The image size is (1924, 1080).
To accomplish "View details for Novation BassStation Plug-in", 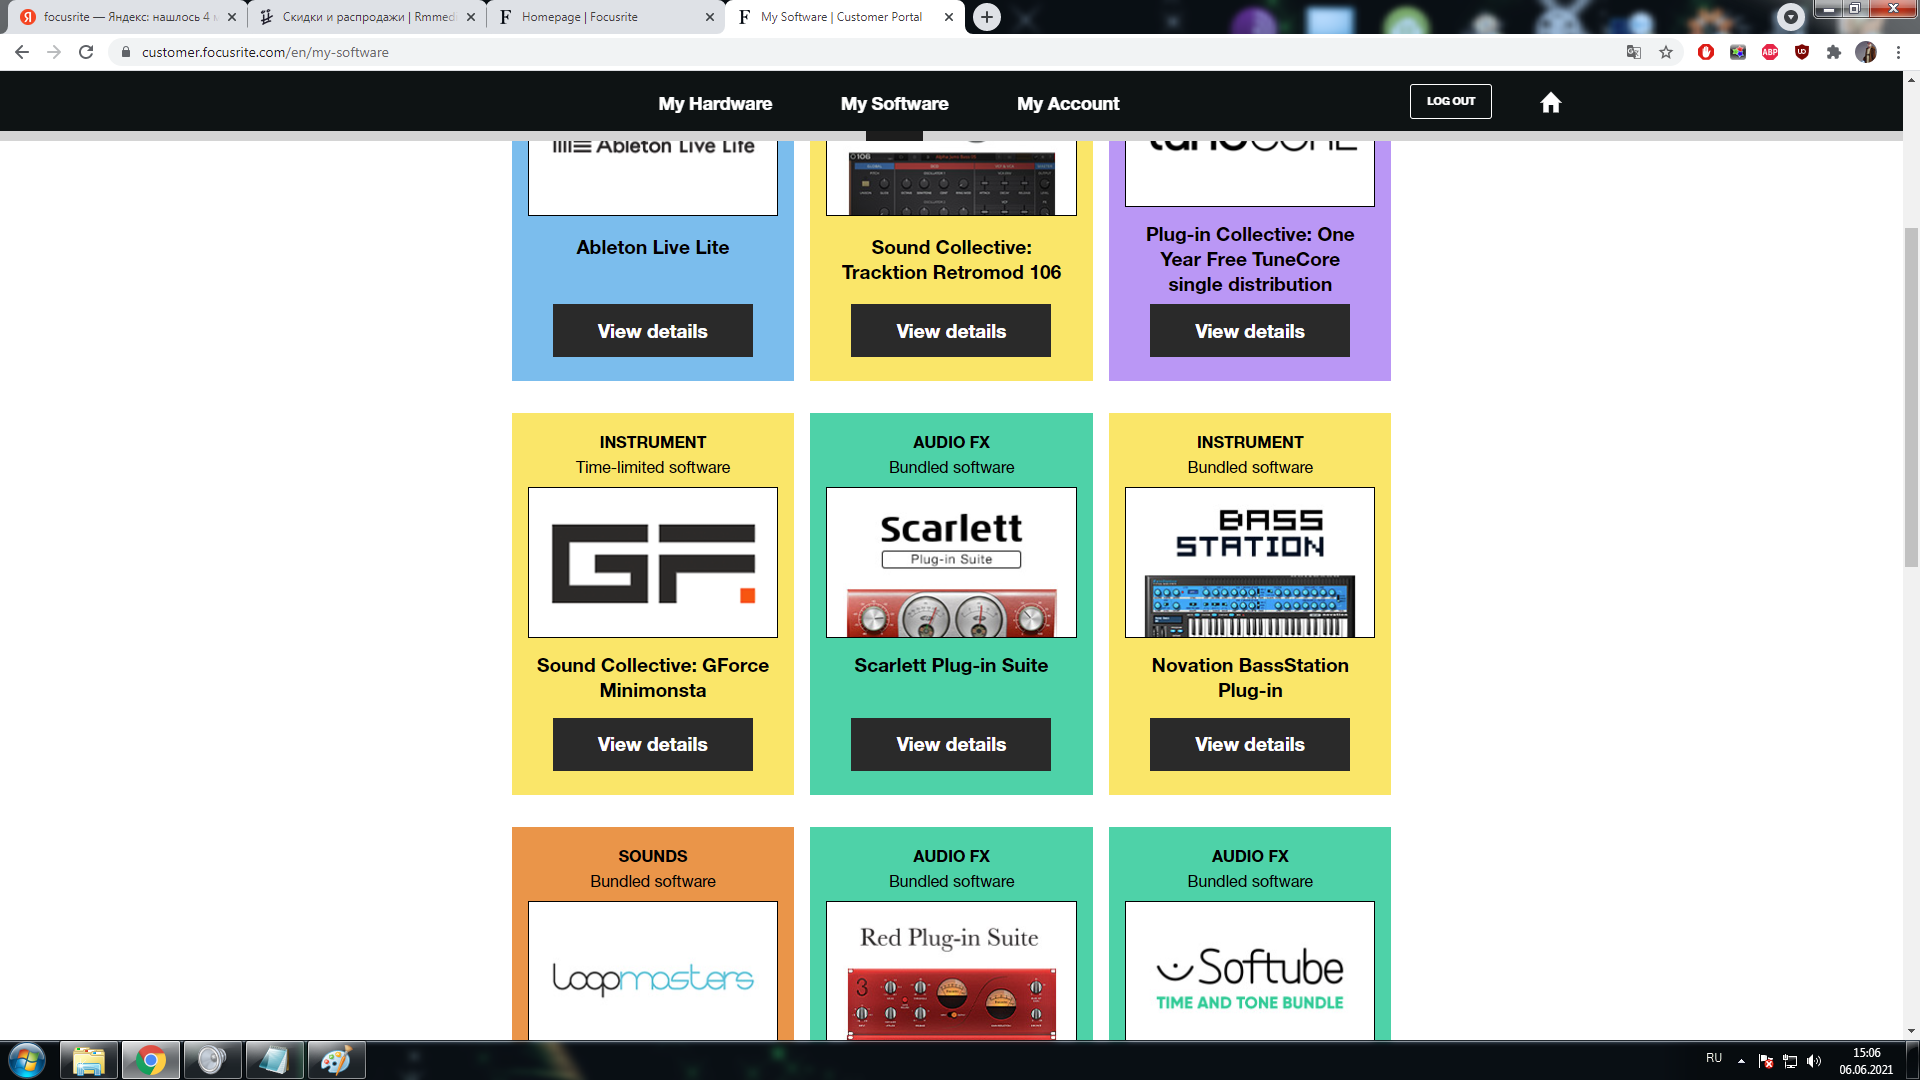I will [x=1252, y=745].
